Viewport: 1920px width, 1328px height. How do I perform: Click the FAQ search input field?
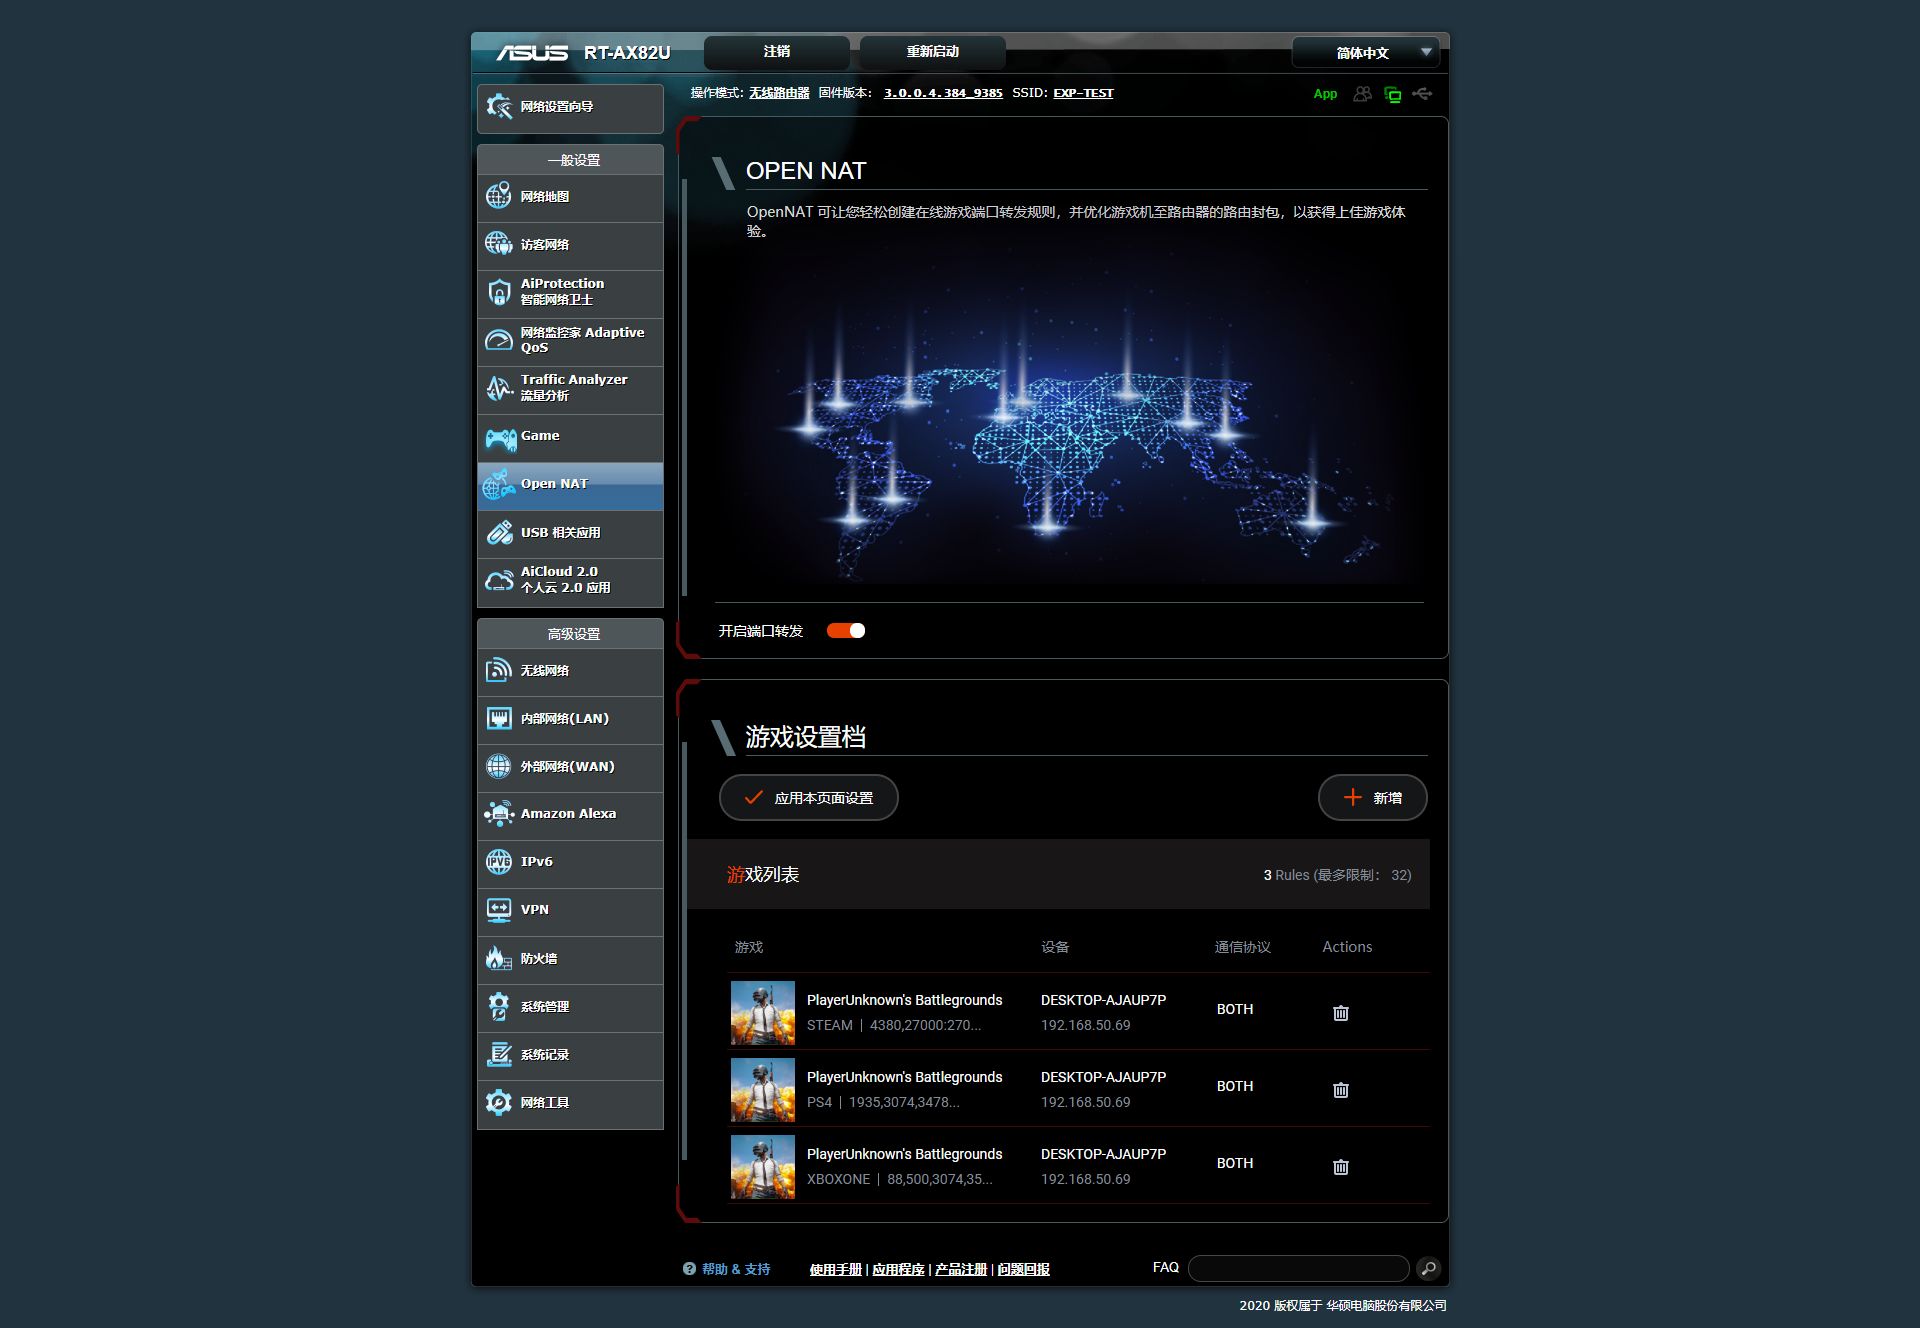point(1299,1269)
